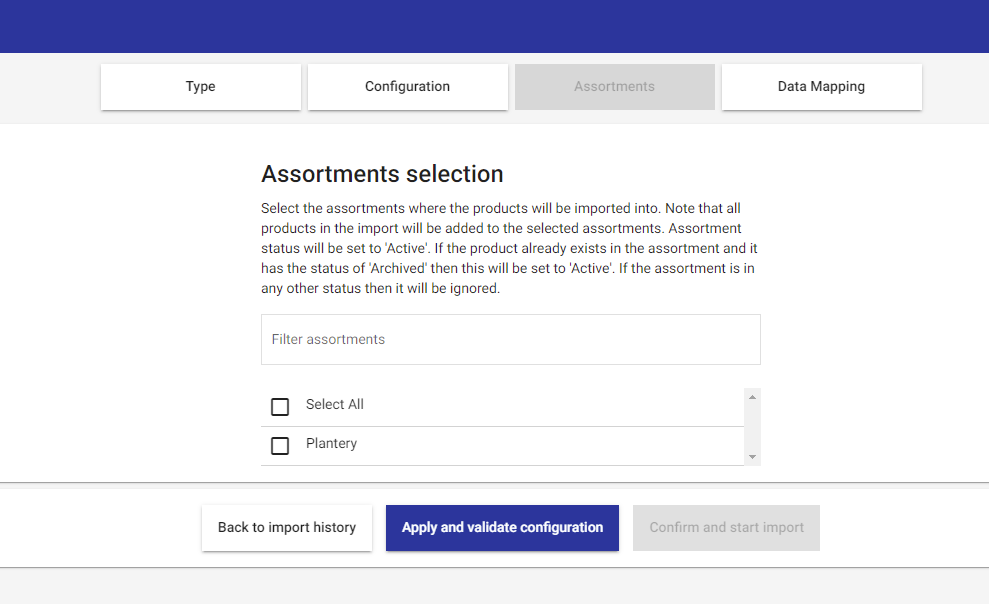This screenshot has width=989, height=604.
Task: Apply and validate configuration
Action: (x=502, y=528)
